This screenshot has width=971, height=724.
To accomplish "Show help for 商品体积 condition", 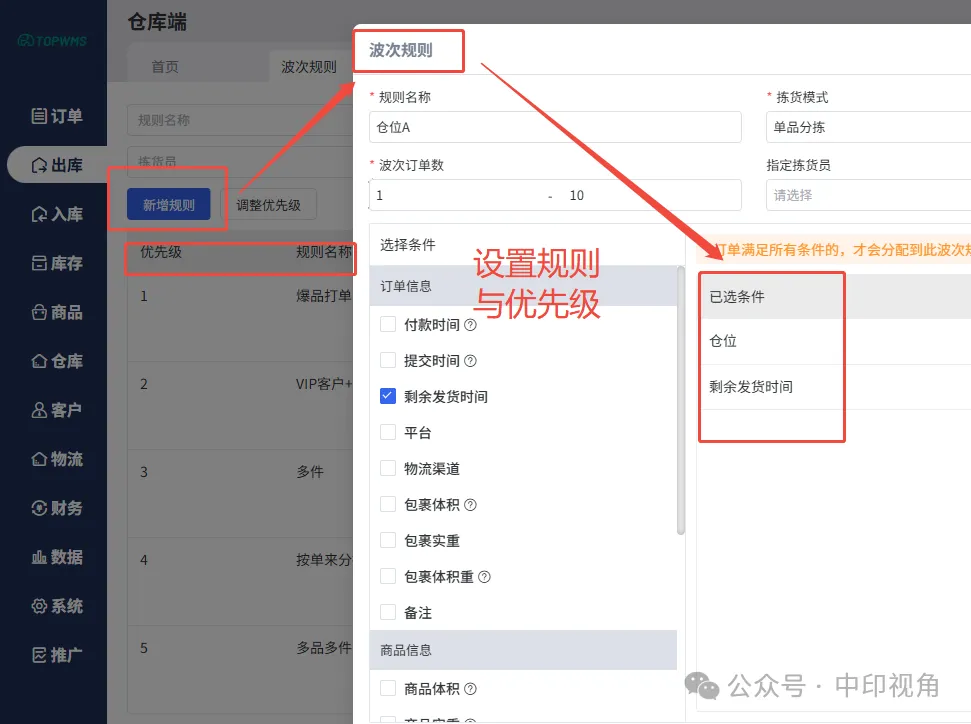I will tap(471, 689).
